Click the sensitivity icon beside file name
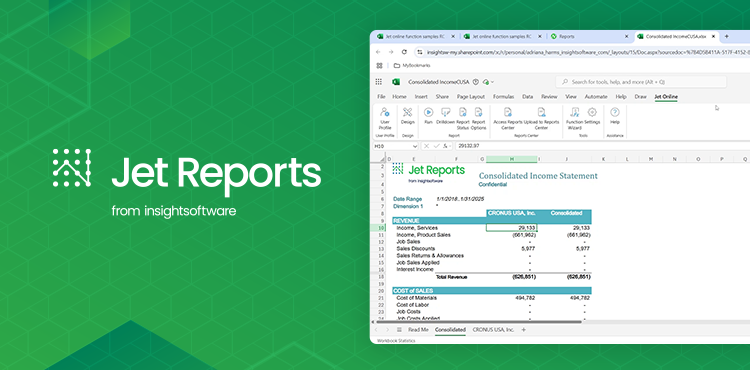This screenshot has width=750, height=370. coord(475,82)
